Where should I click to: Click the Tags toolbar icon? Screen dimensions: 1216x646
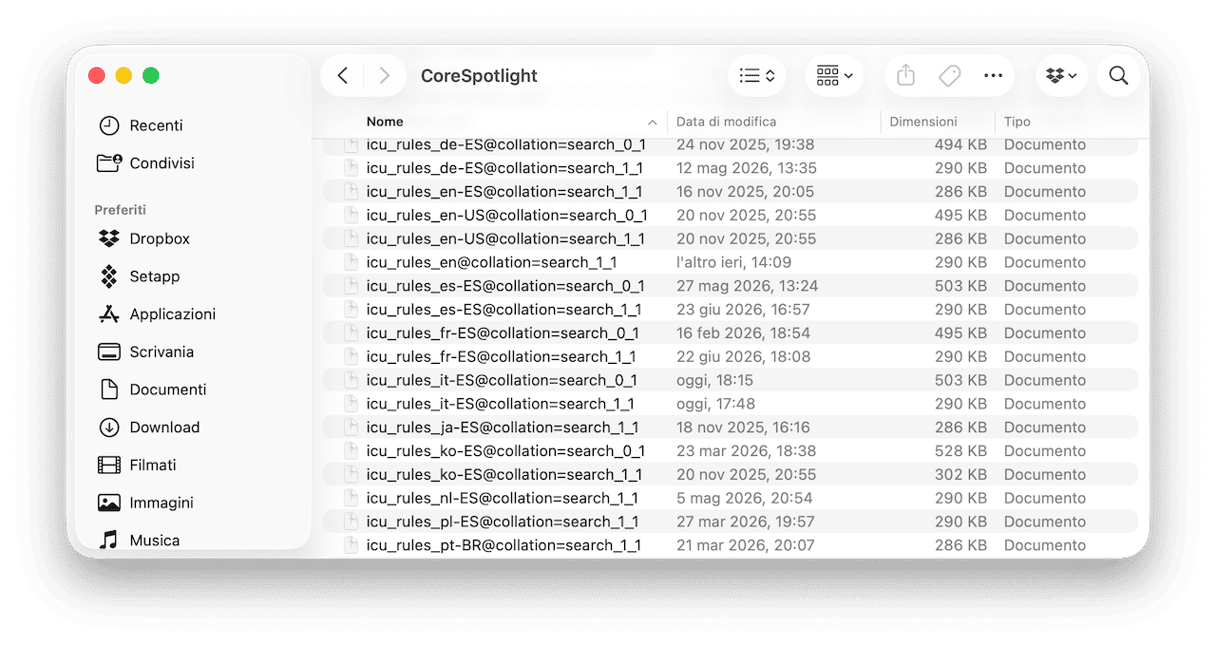click(x=950, y=76)
